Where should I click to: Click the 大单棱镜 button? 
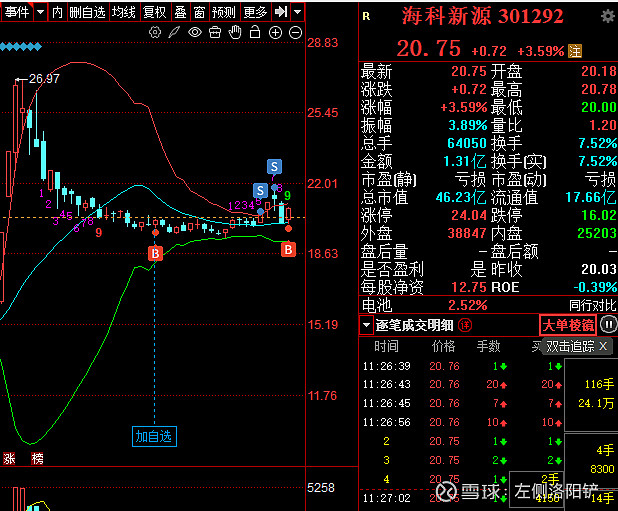point(568,325)
